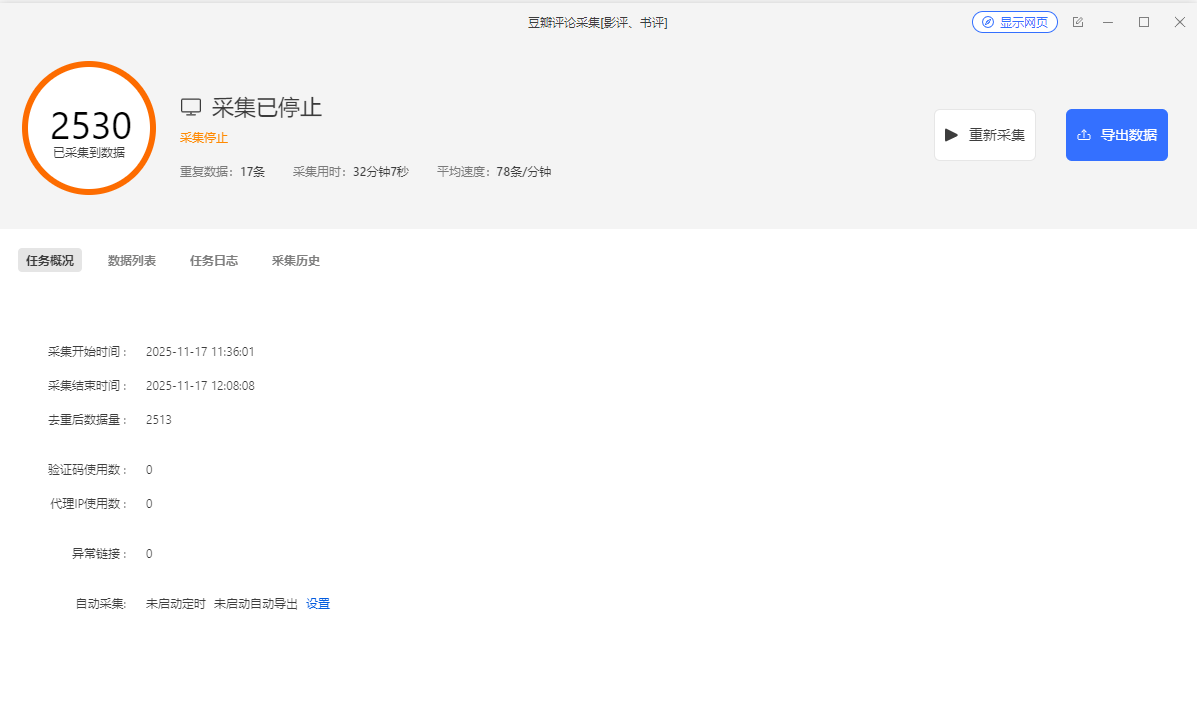Click the 验证码使用数 label
The image size is (1197, 719).
coord(88,469)
